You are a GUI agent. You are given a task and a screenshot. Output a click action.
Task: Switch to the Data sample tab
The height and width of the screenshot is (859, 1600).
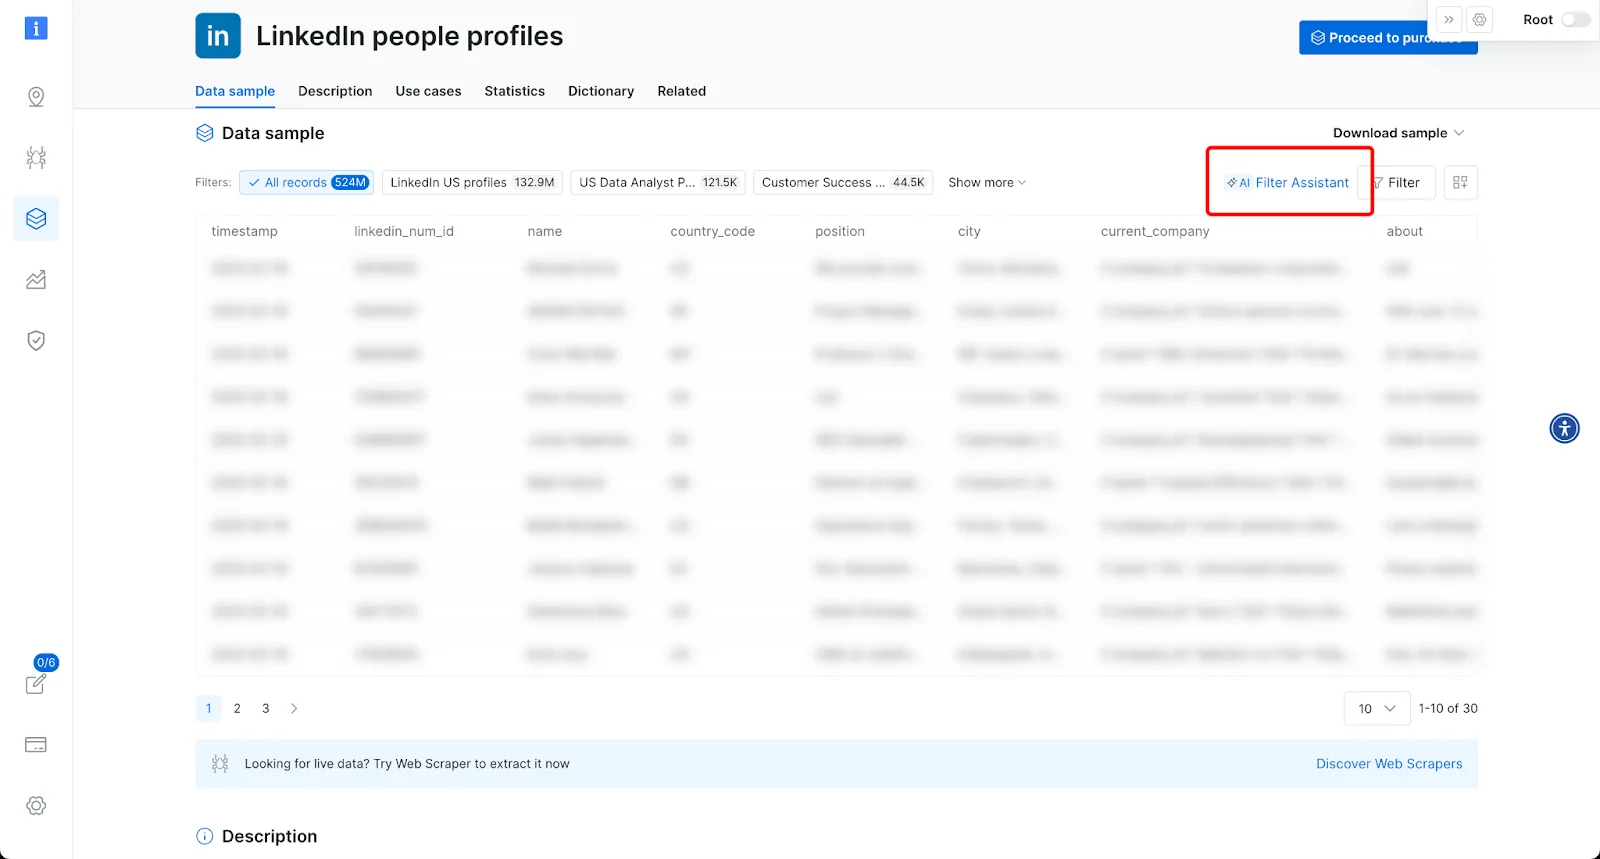point(235,91)
